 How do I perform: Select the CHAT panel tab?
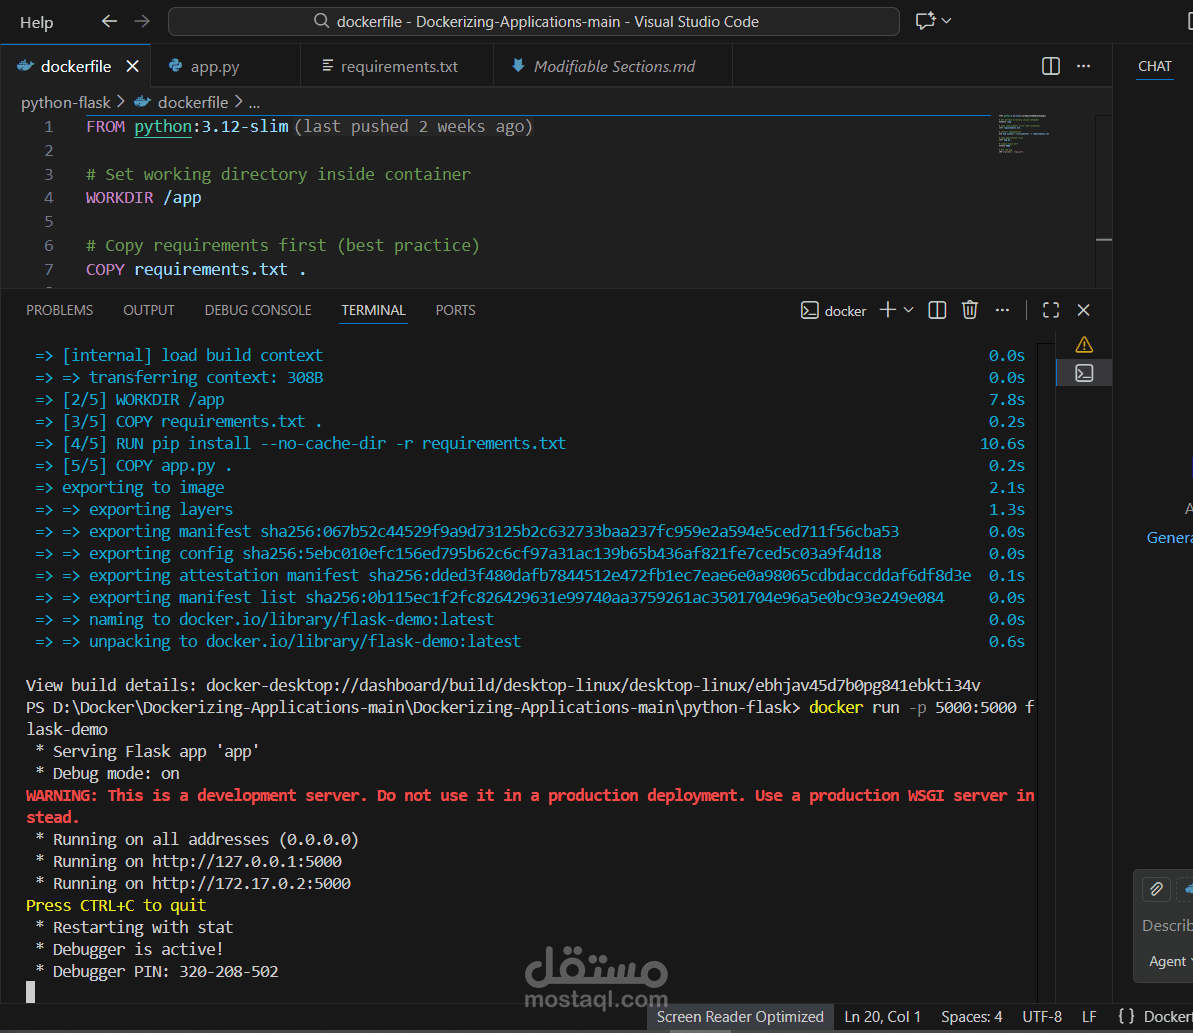click(x=1154, y=66)
